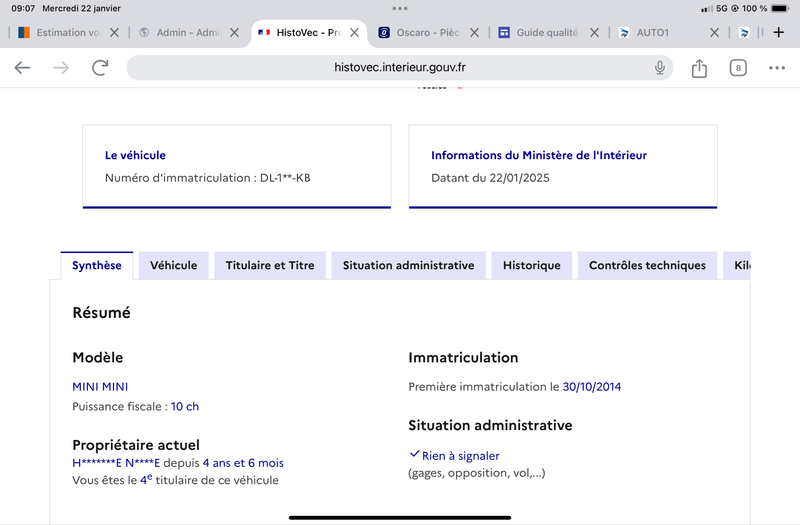Close the AUTO1 tab

pyautogui.click(x=715, y=33)
